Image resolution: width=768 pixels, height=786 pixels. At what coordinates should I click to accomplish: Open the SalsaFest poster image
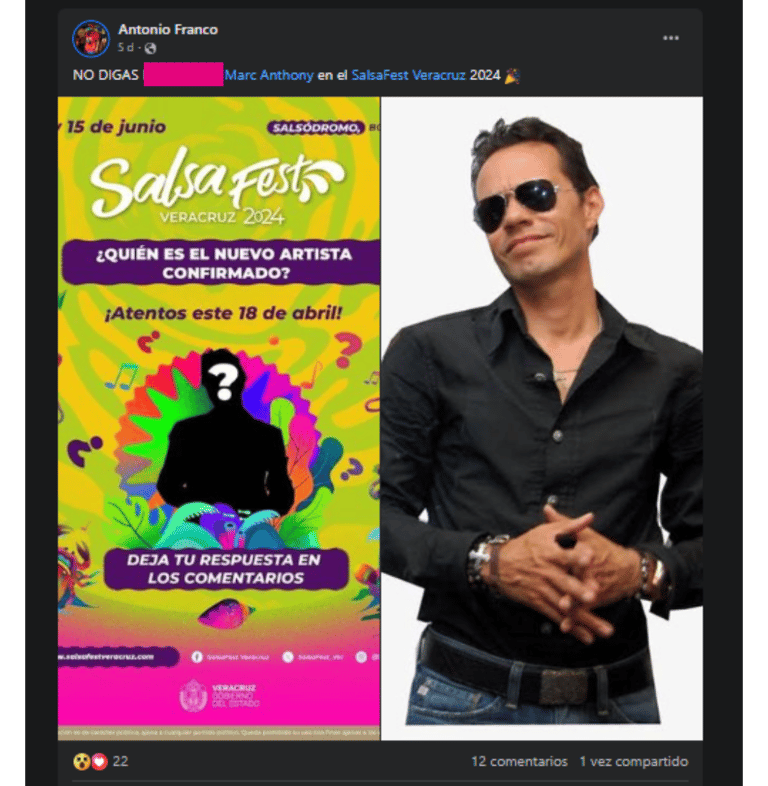pyautogui.click(x=219, y=418)
